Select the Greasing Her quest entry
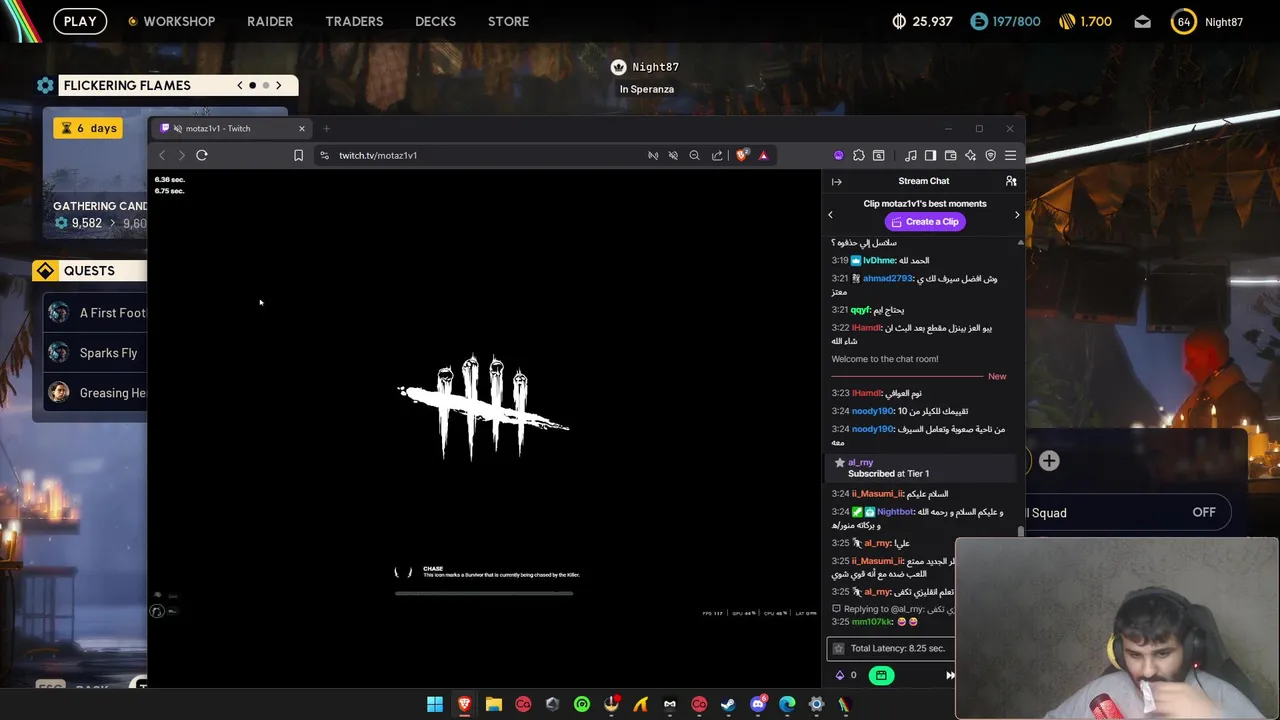The image size is (1280, 720). pos(95,393)
